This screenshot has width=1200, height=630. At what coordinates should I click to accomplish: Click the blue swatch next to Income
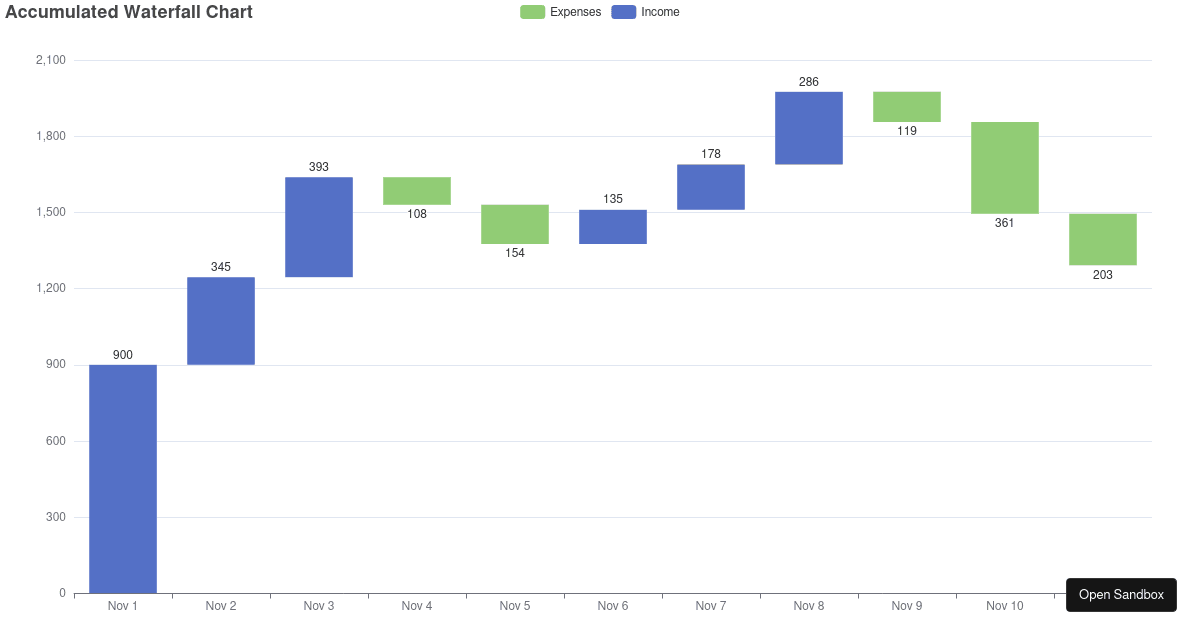coord(623,12)
